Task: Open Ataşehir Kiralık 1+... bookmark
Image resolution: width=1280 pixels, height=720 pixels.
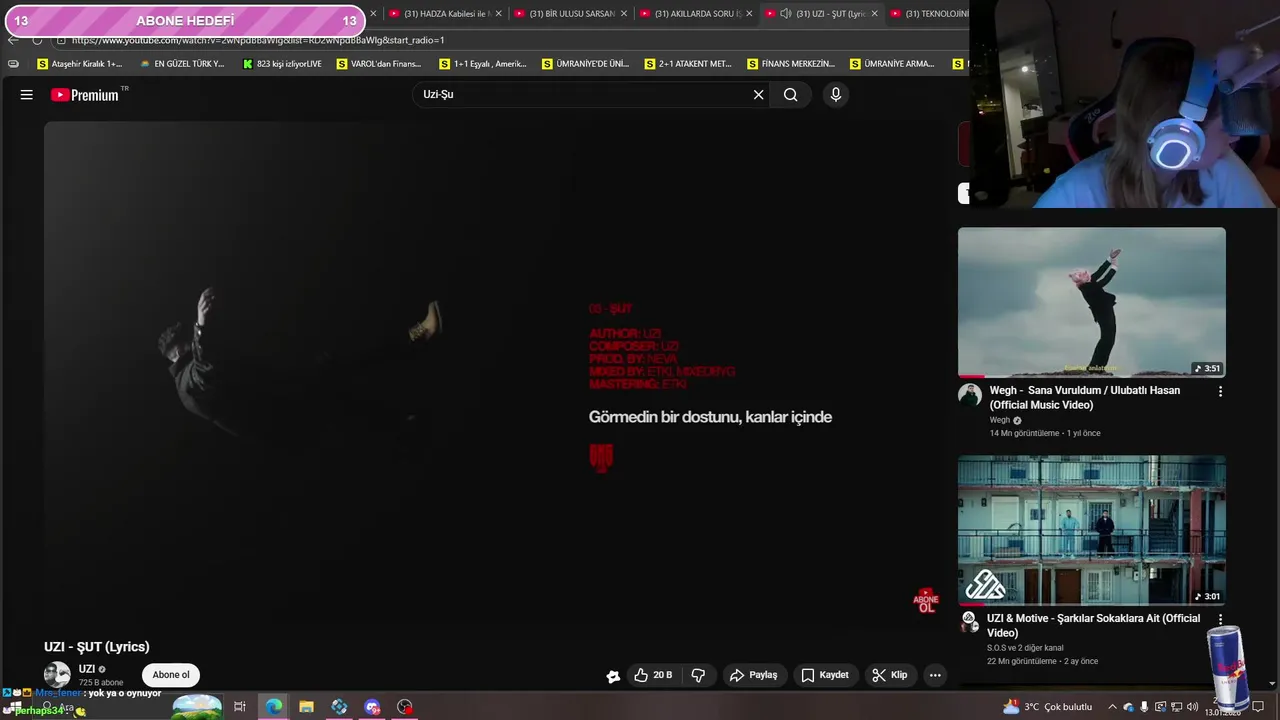Action: point(79,64)
